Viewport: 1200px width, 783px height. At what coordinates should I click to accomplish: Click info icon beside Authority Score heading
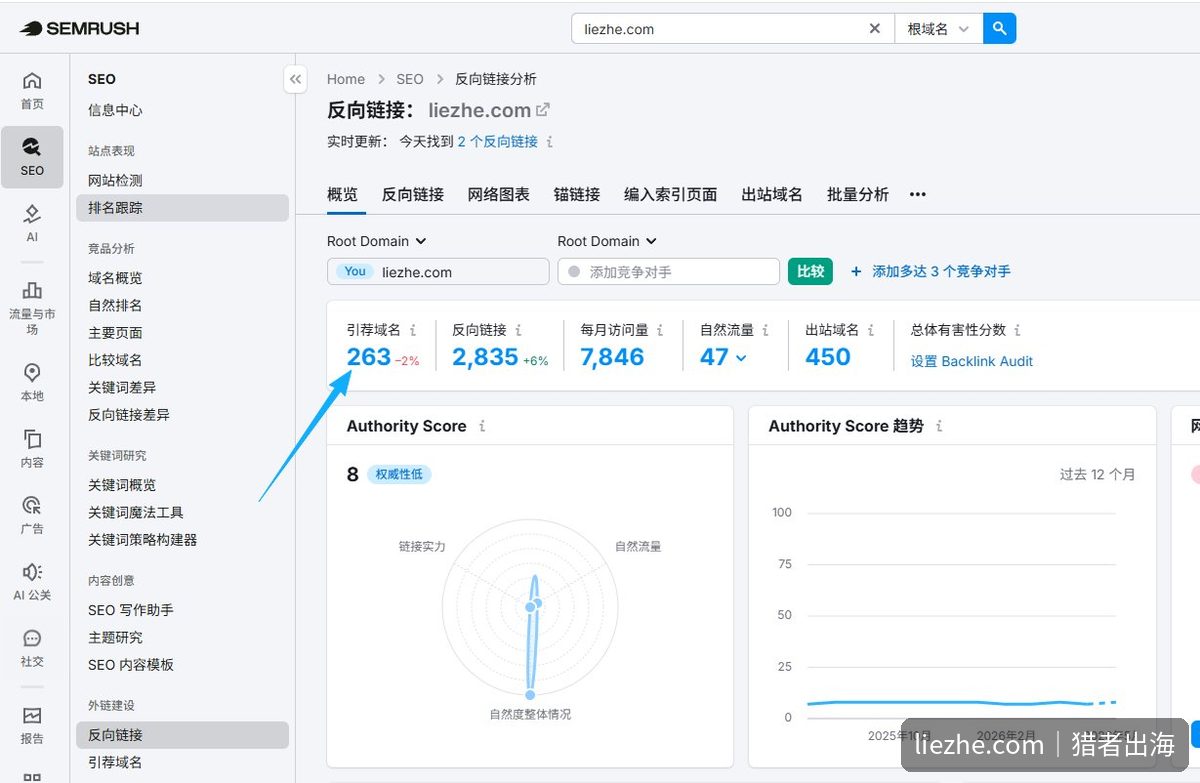[482, 426]
